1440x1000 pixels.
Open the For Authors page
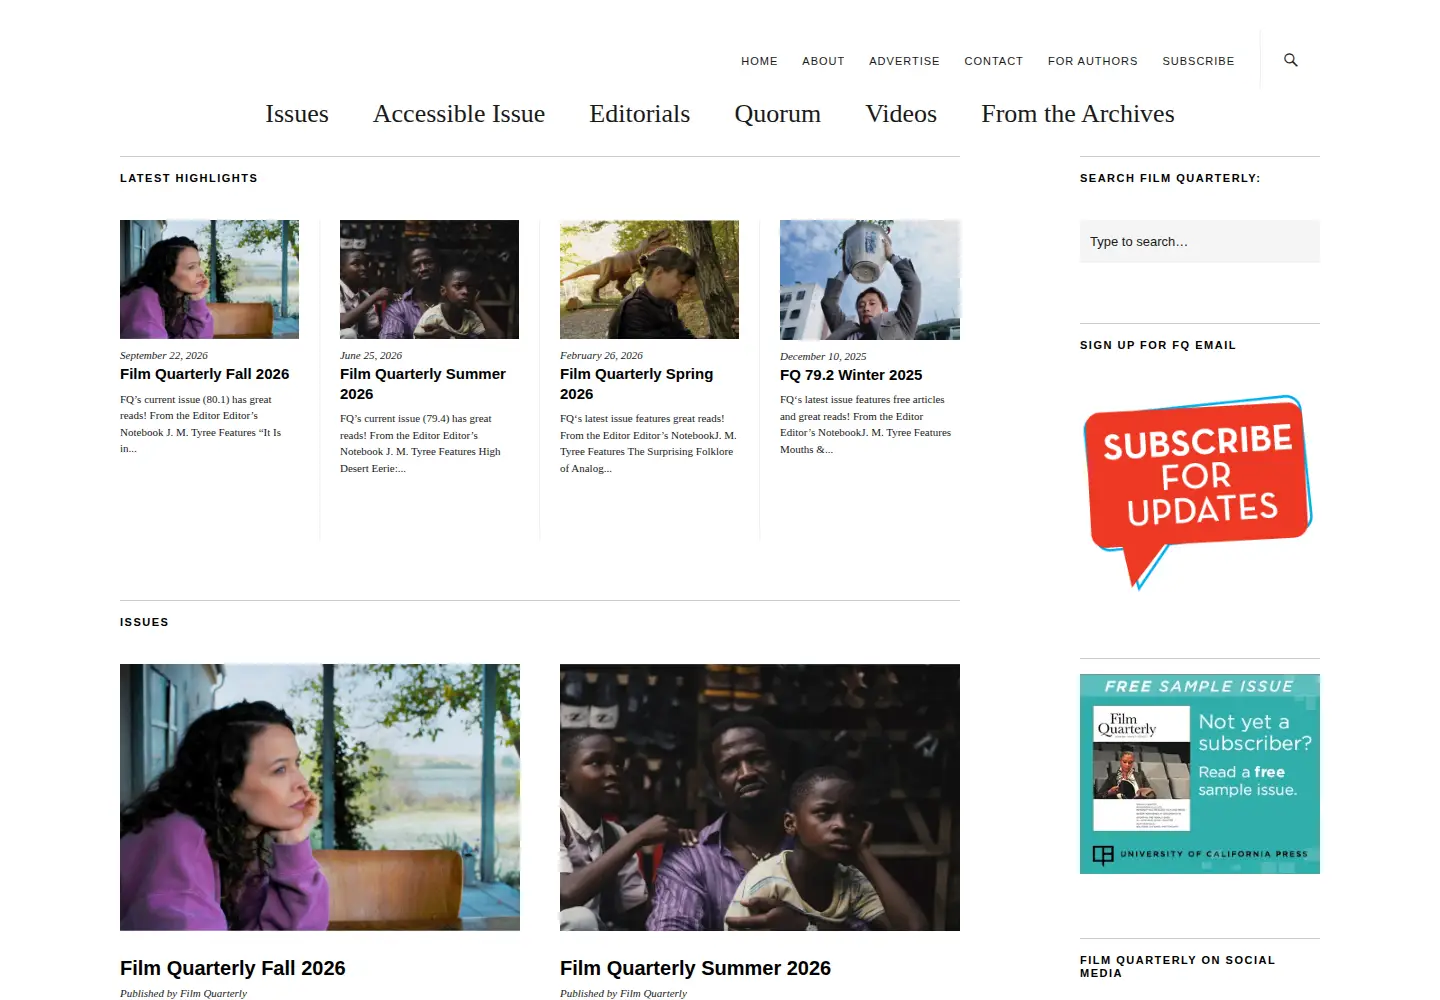[1092, 61]
